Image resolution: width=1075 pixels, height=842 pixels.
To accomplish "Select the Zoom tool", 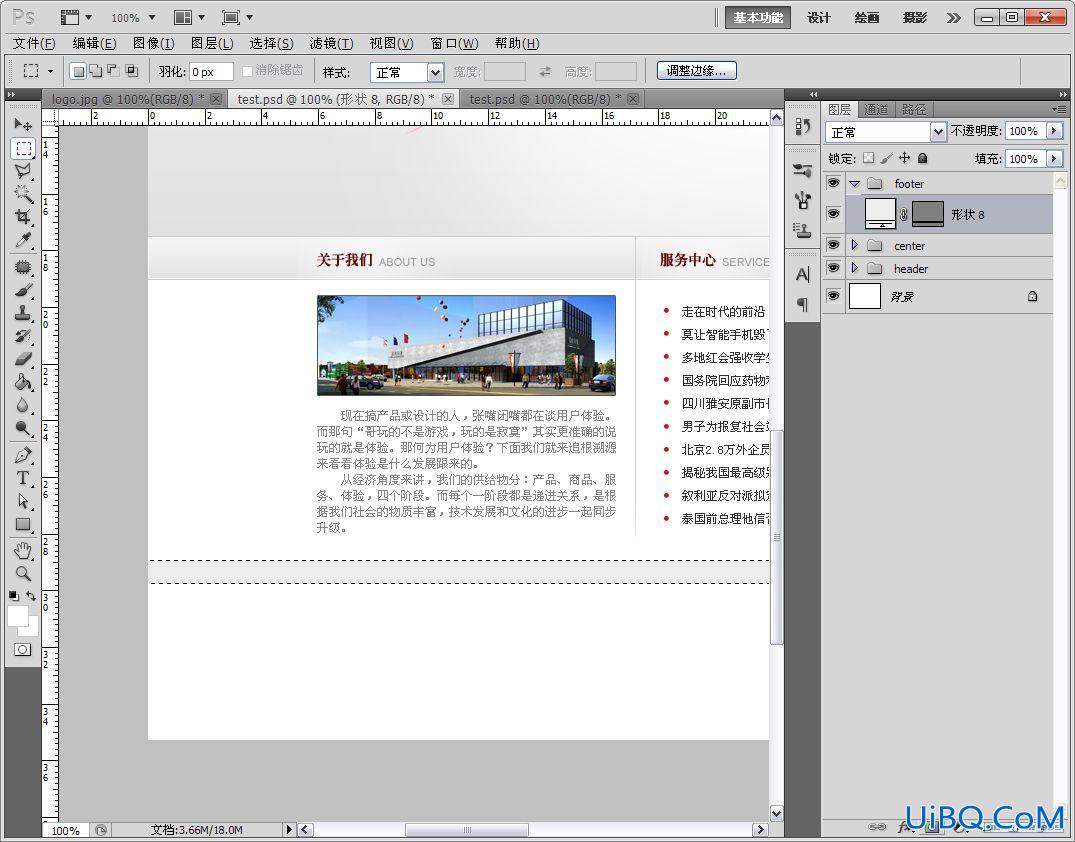I will pos(23,573).
